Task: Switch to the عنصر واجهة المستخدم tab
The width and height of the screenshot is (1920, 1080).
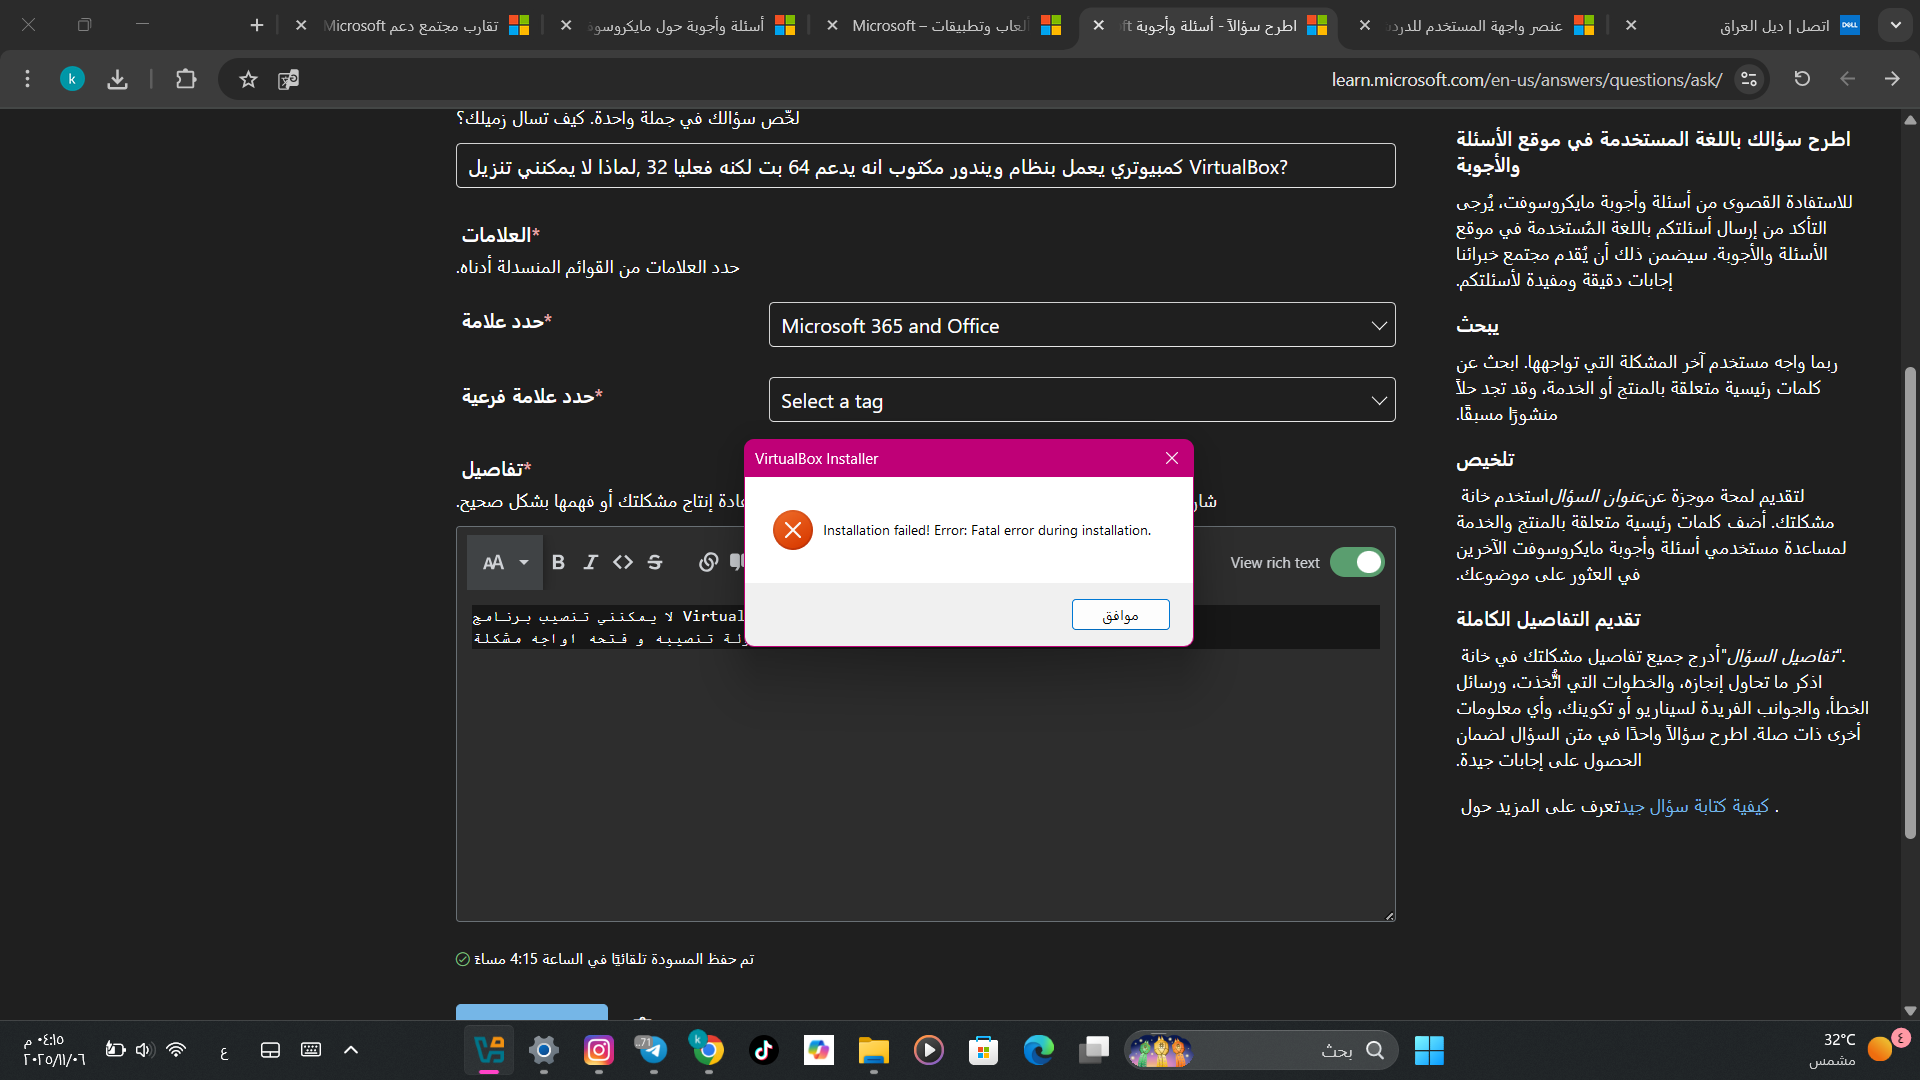Action: (1477, 25)
